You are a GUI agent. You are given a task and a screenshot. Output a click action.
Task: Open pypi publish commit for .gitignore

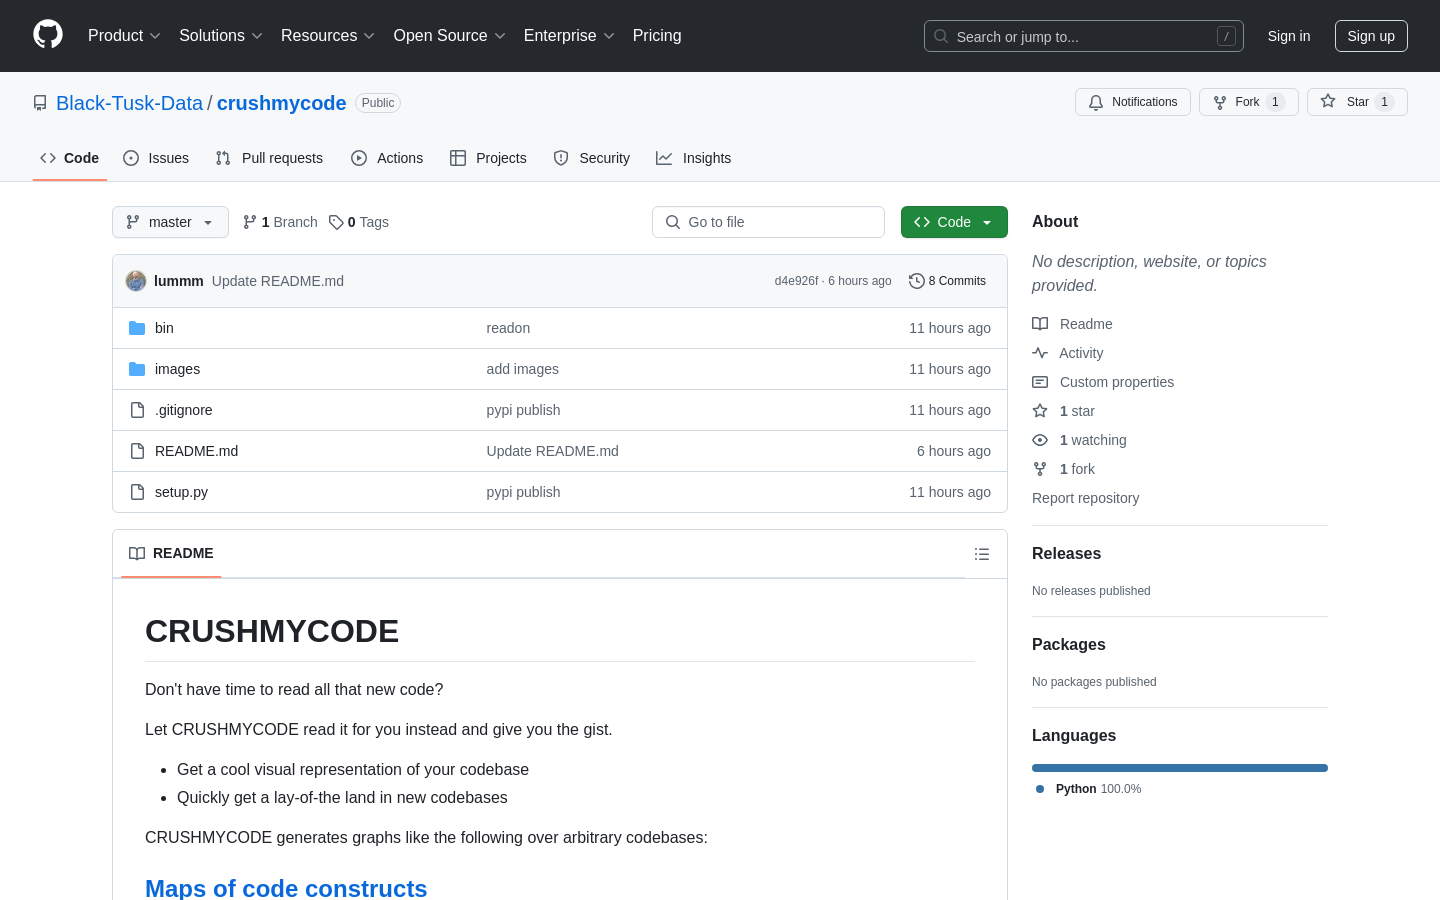524,410
